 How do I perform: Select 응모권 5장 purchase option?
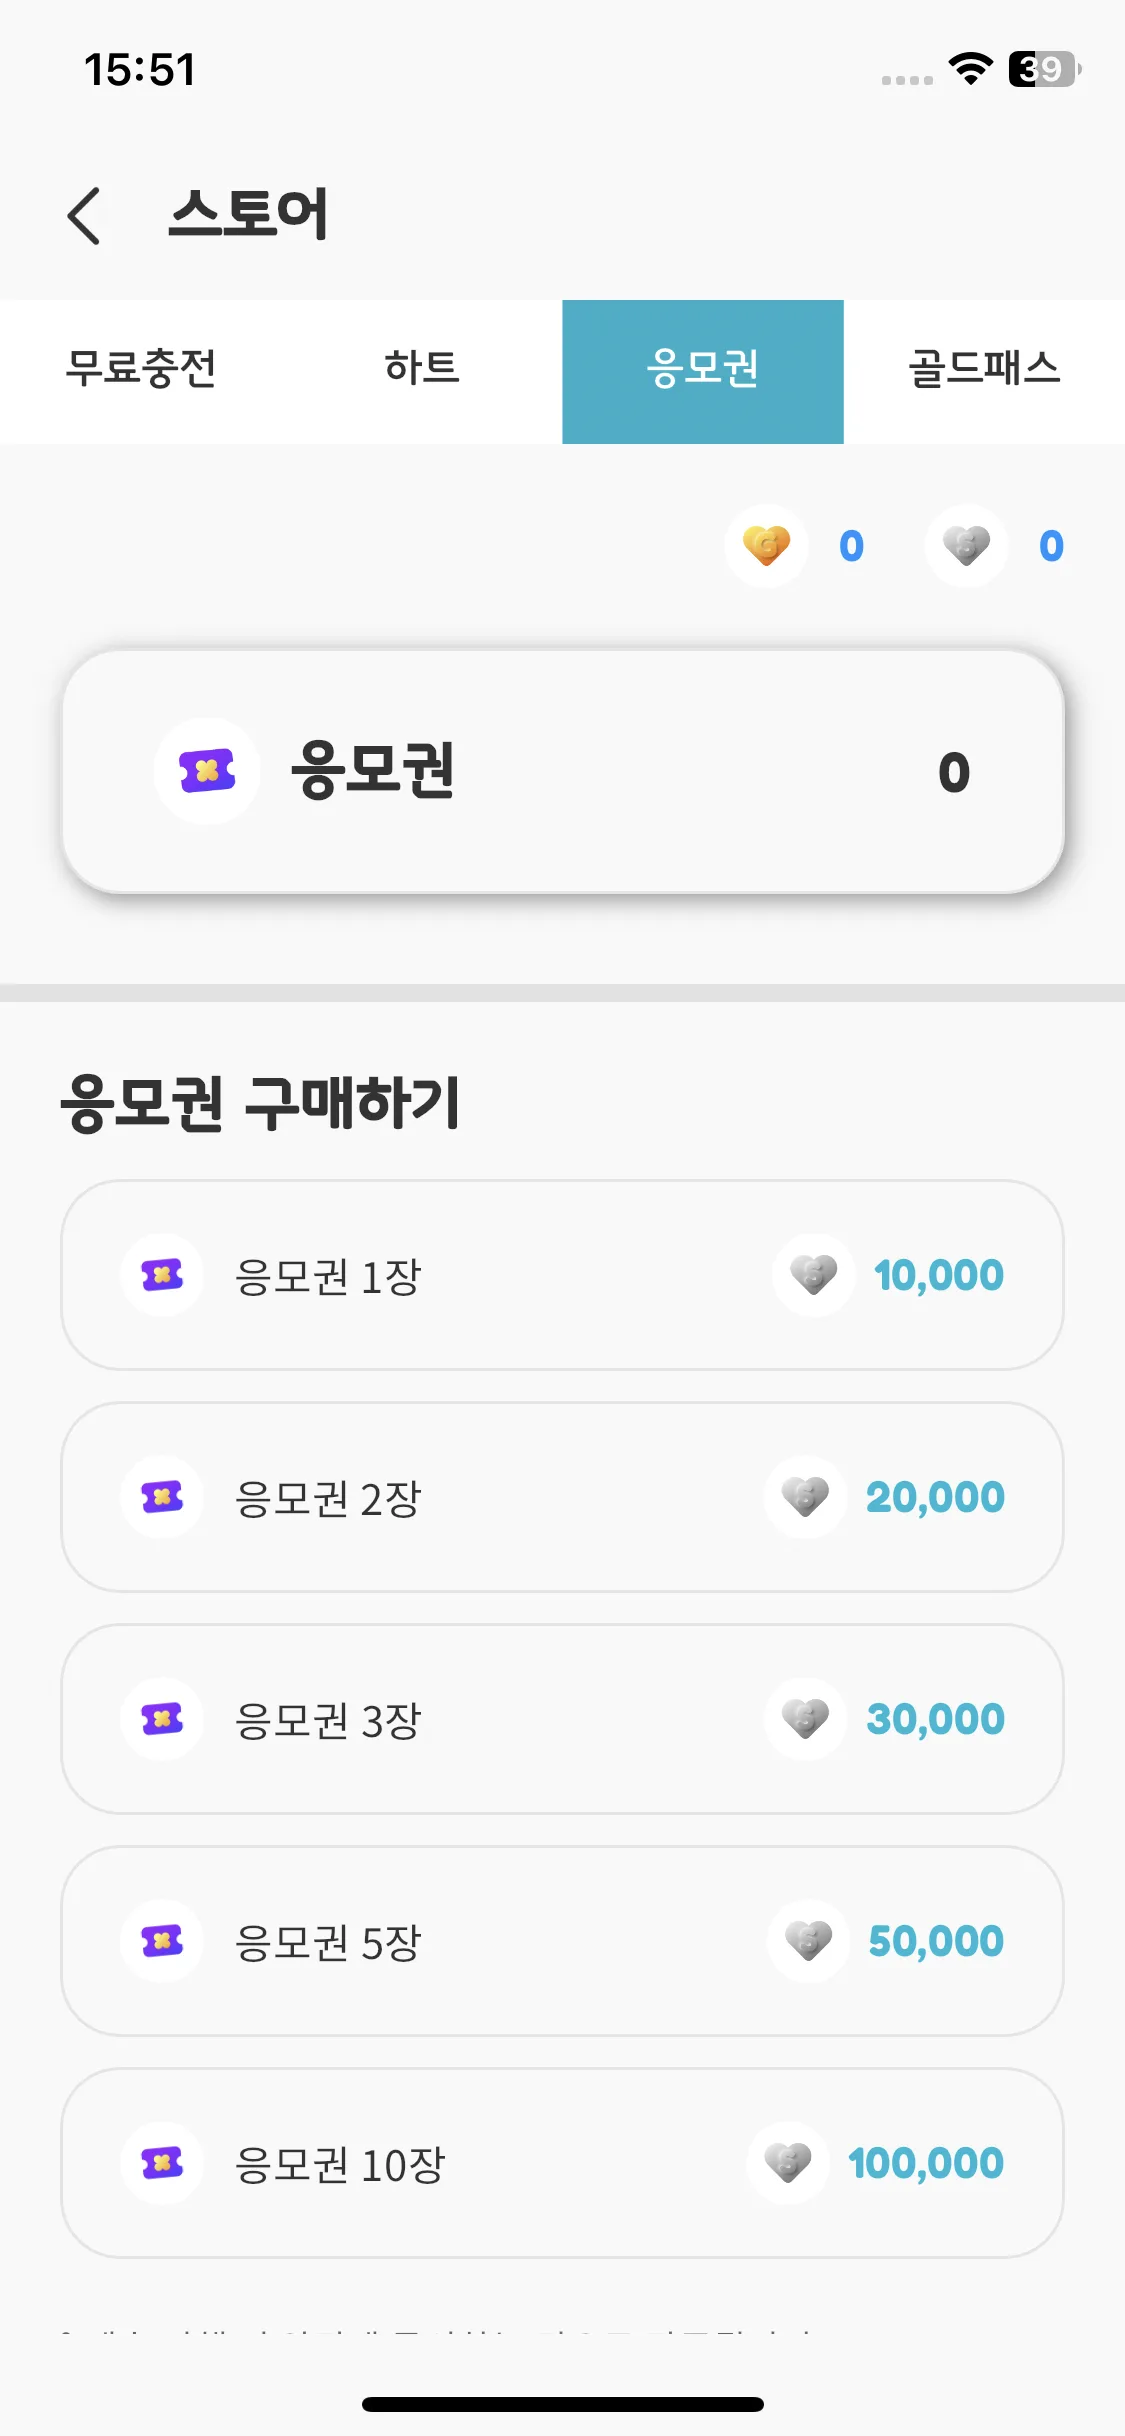point(562,1941)
